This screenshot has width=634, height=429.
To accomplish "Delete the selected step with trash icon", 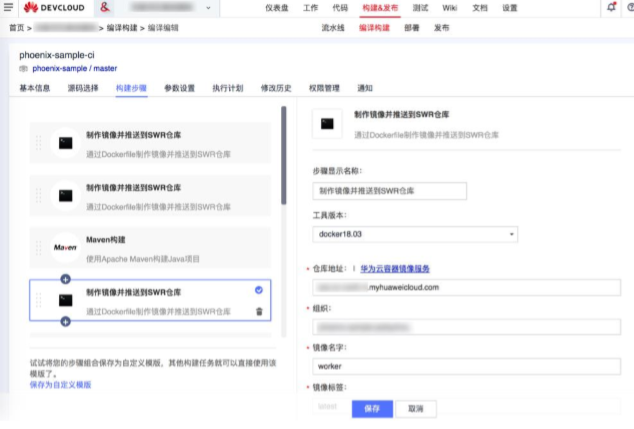I will [259, 311].
